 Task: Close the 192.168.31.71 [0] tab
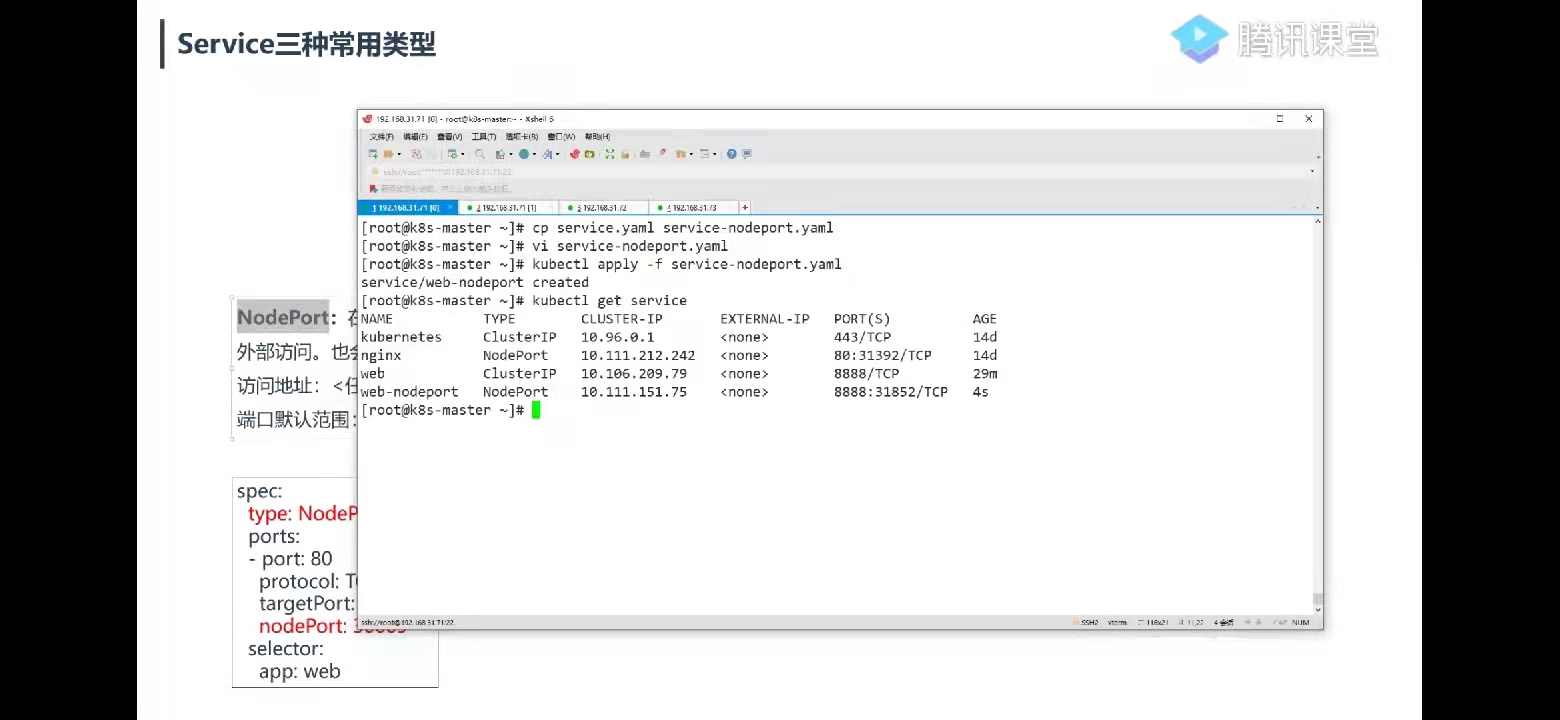(x=451, y=208)
